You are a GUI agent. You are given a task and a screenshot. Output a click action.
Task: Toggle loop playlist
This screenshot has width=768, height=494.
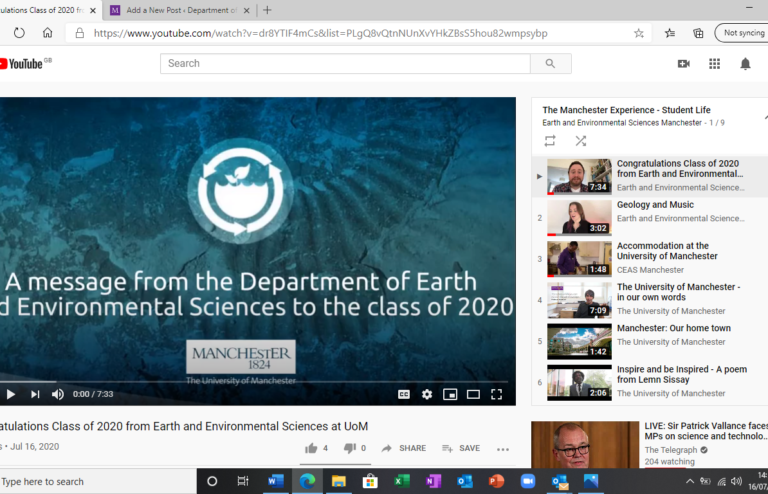[550, 141]
